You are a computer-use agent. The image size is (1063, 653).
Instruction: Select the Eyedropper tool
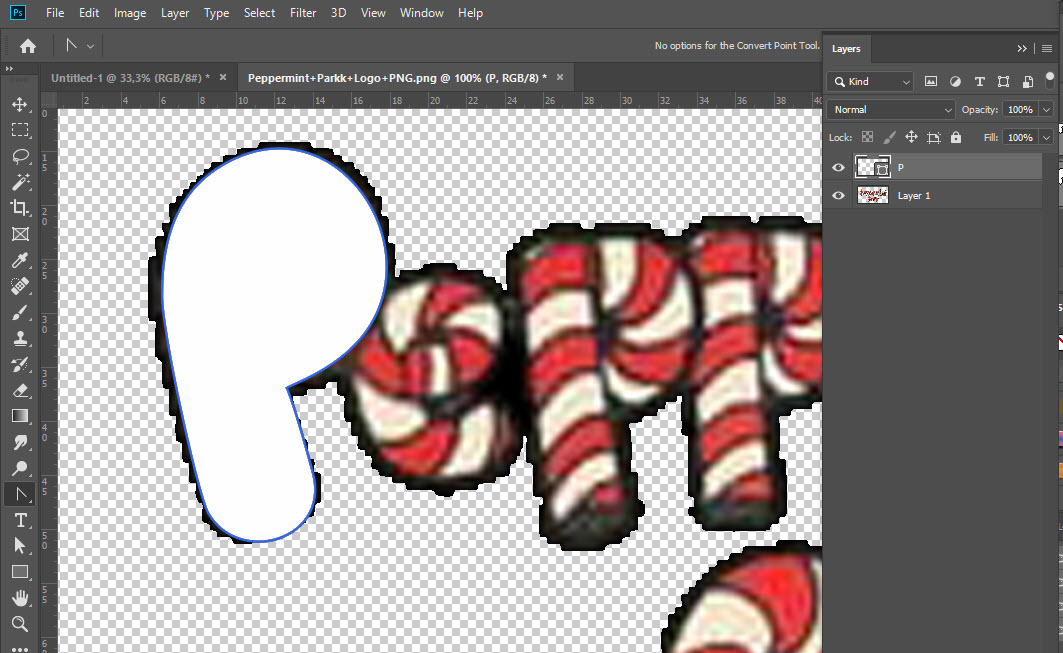pyautogui.click(x=20, y=260)
